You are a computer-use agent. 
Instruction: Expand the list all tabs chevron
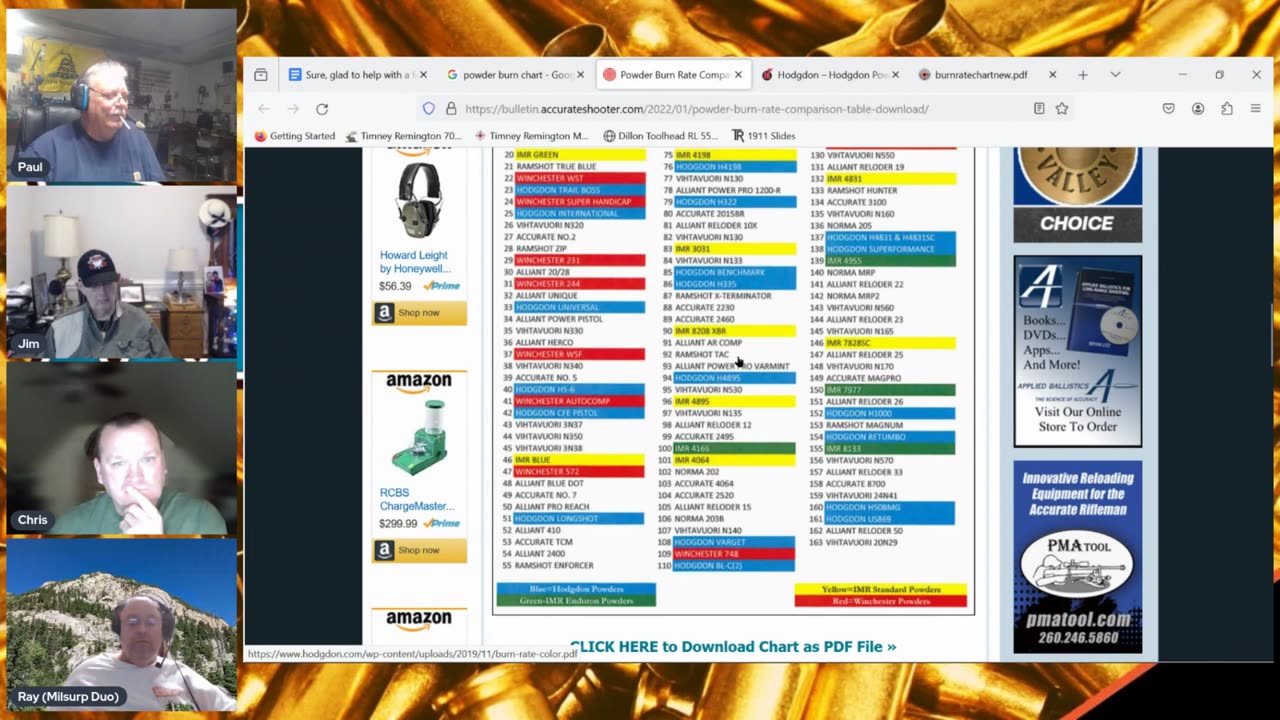pos(1115,75)
